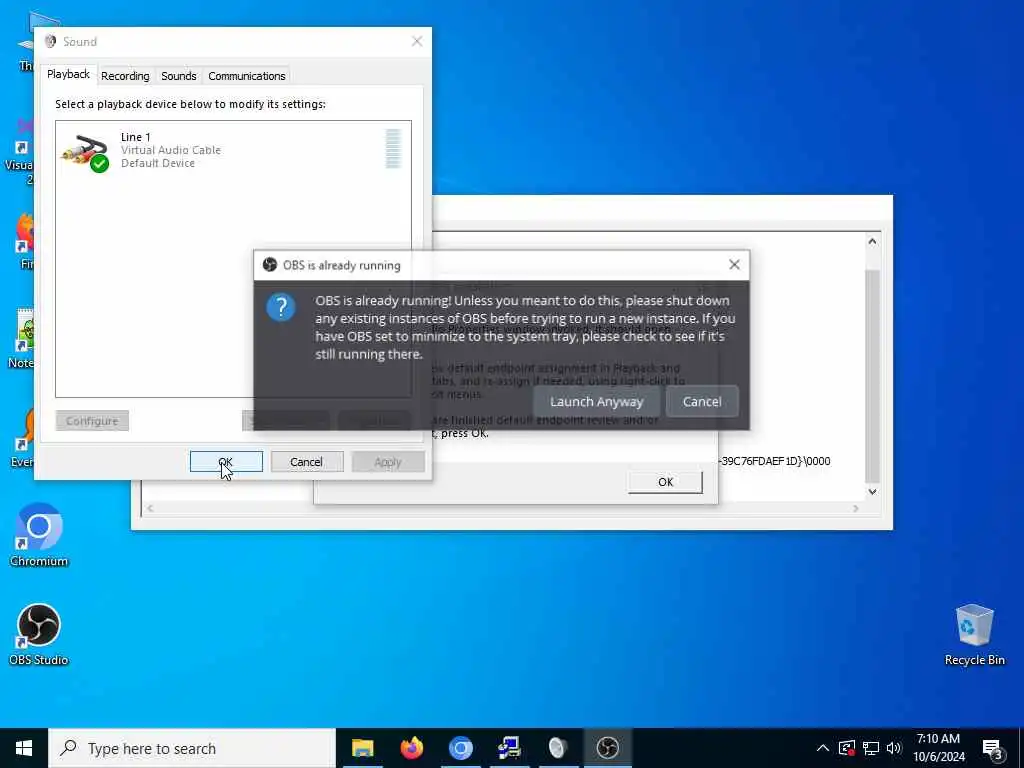The height and width of the screenshot is (768, 1024).
Task: Switch to the Recording tab in Sound
Action: tap(125, 76)
